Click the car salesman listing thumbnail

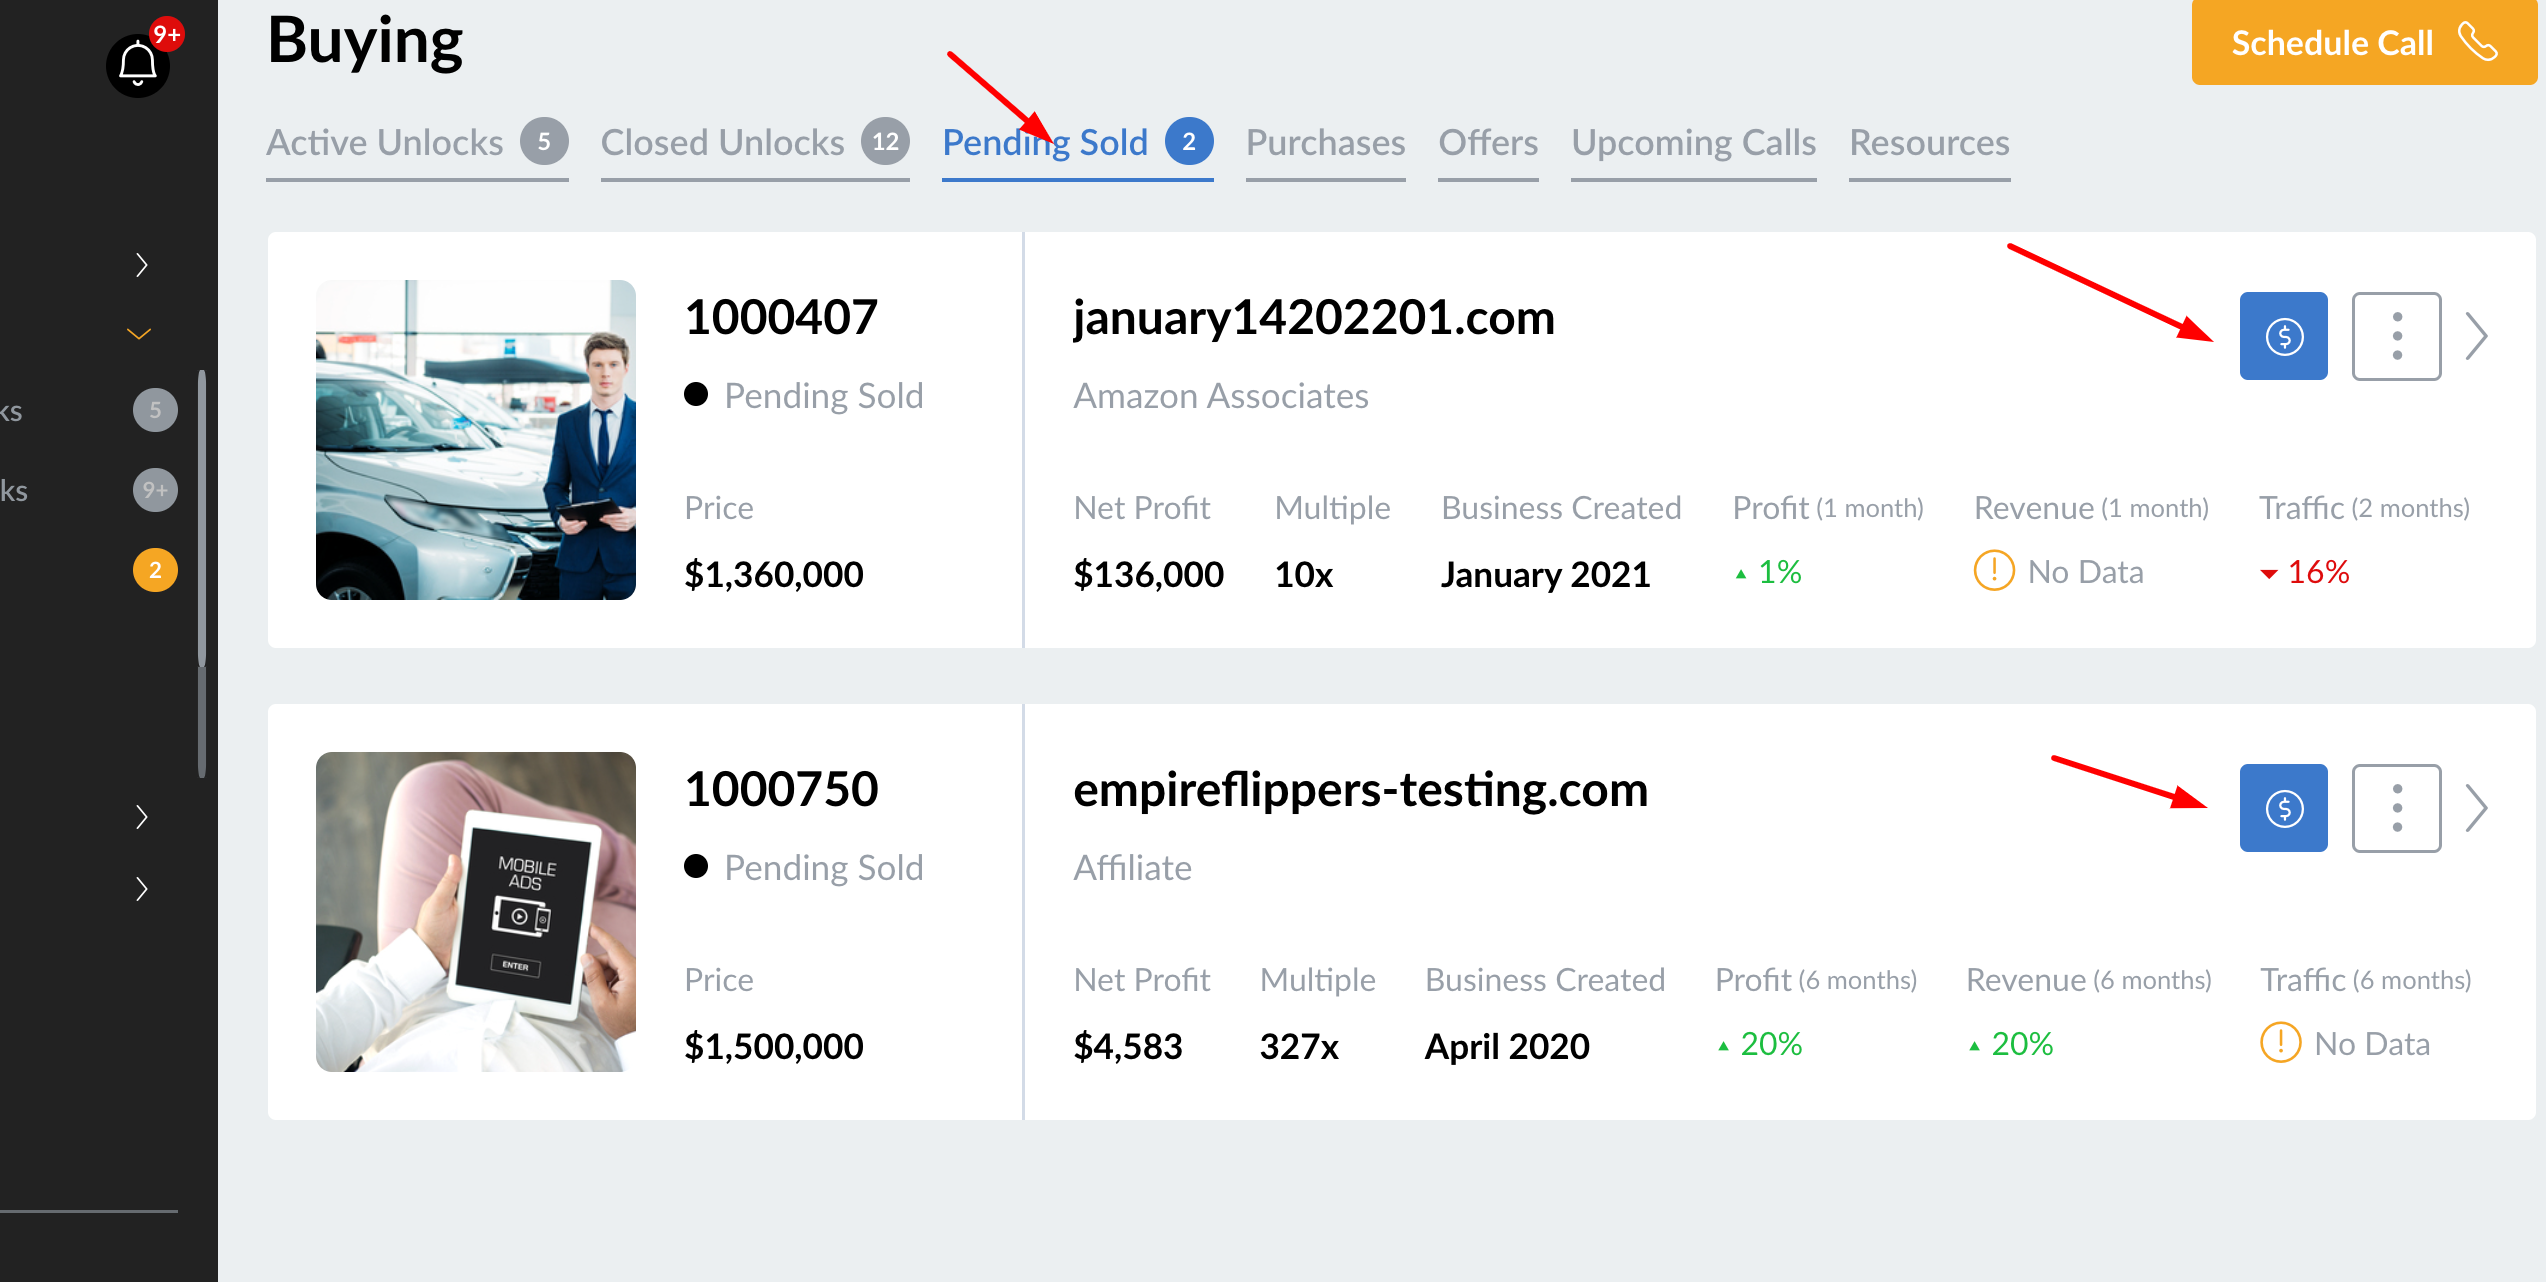[x=476, y=440]
